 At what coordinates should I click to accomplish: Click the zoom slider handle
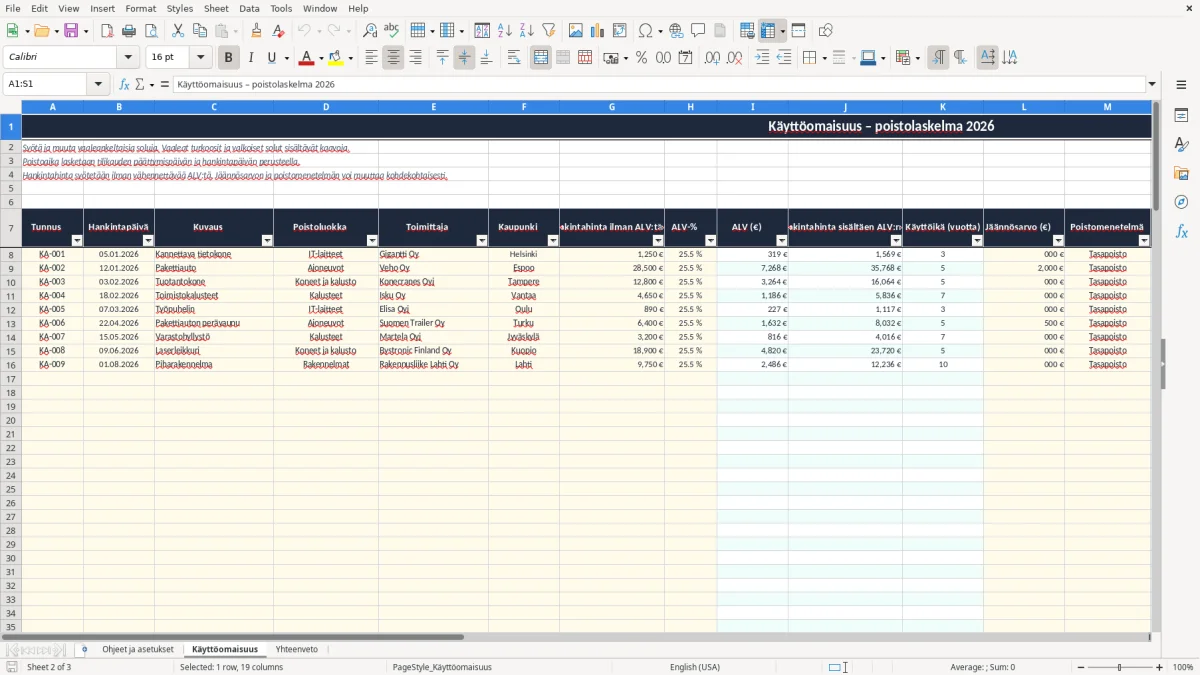(x=1120, y=667)
